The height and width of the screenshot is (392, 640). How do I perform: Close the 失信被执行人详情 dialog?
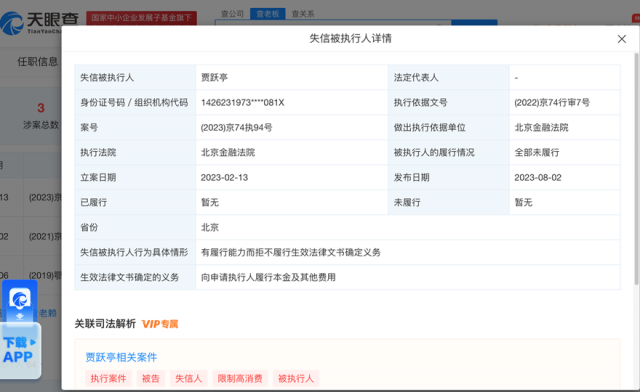621,39
